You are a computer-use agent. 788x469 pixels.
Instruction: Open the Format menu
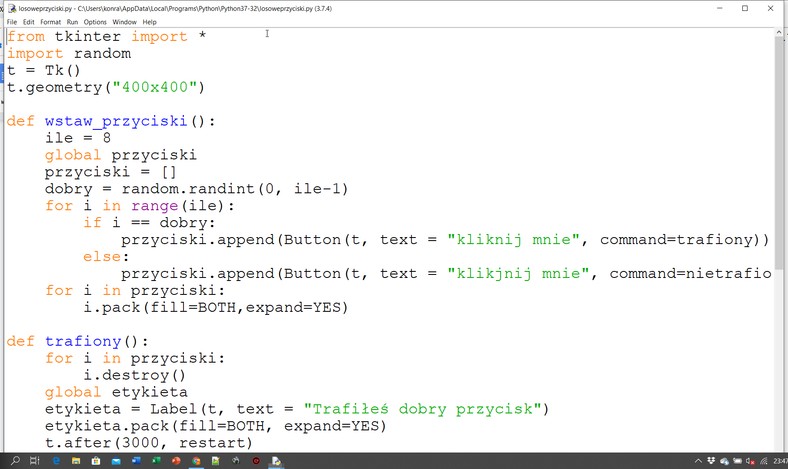pyautogui.click(x=50, y=21)
